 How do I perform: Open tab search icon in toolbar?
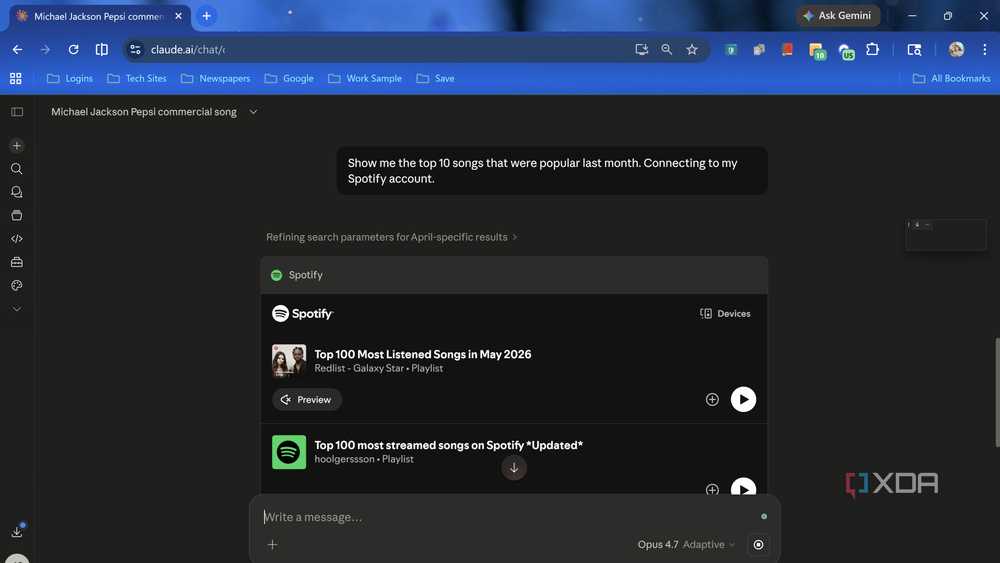coord(914,49)
